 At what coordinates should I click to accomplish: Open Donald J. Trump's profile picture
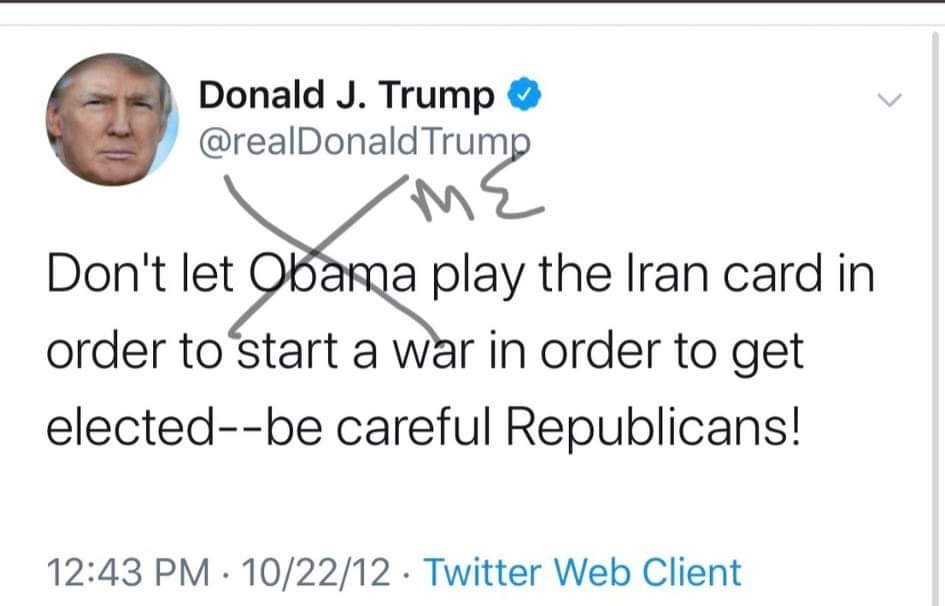click(x=112, y=119)
